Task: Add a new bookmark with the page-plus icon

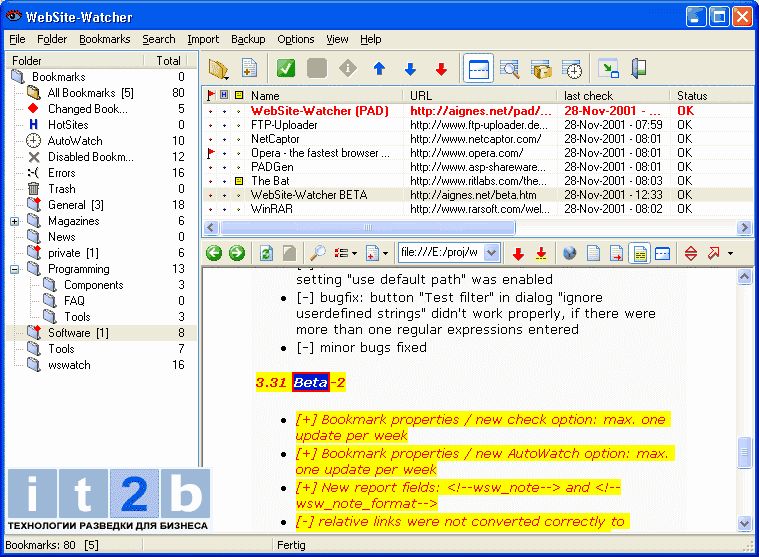Action: pos(249,69)
